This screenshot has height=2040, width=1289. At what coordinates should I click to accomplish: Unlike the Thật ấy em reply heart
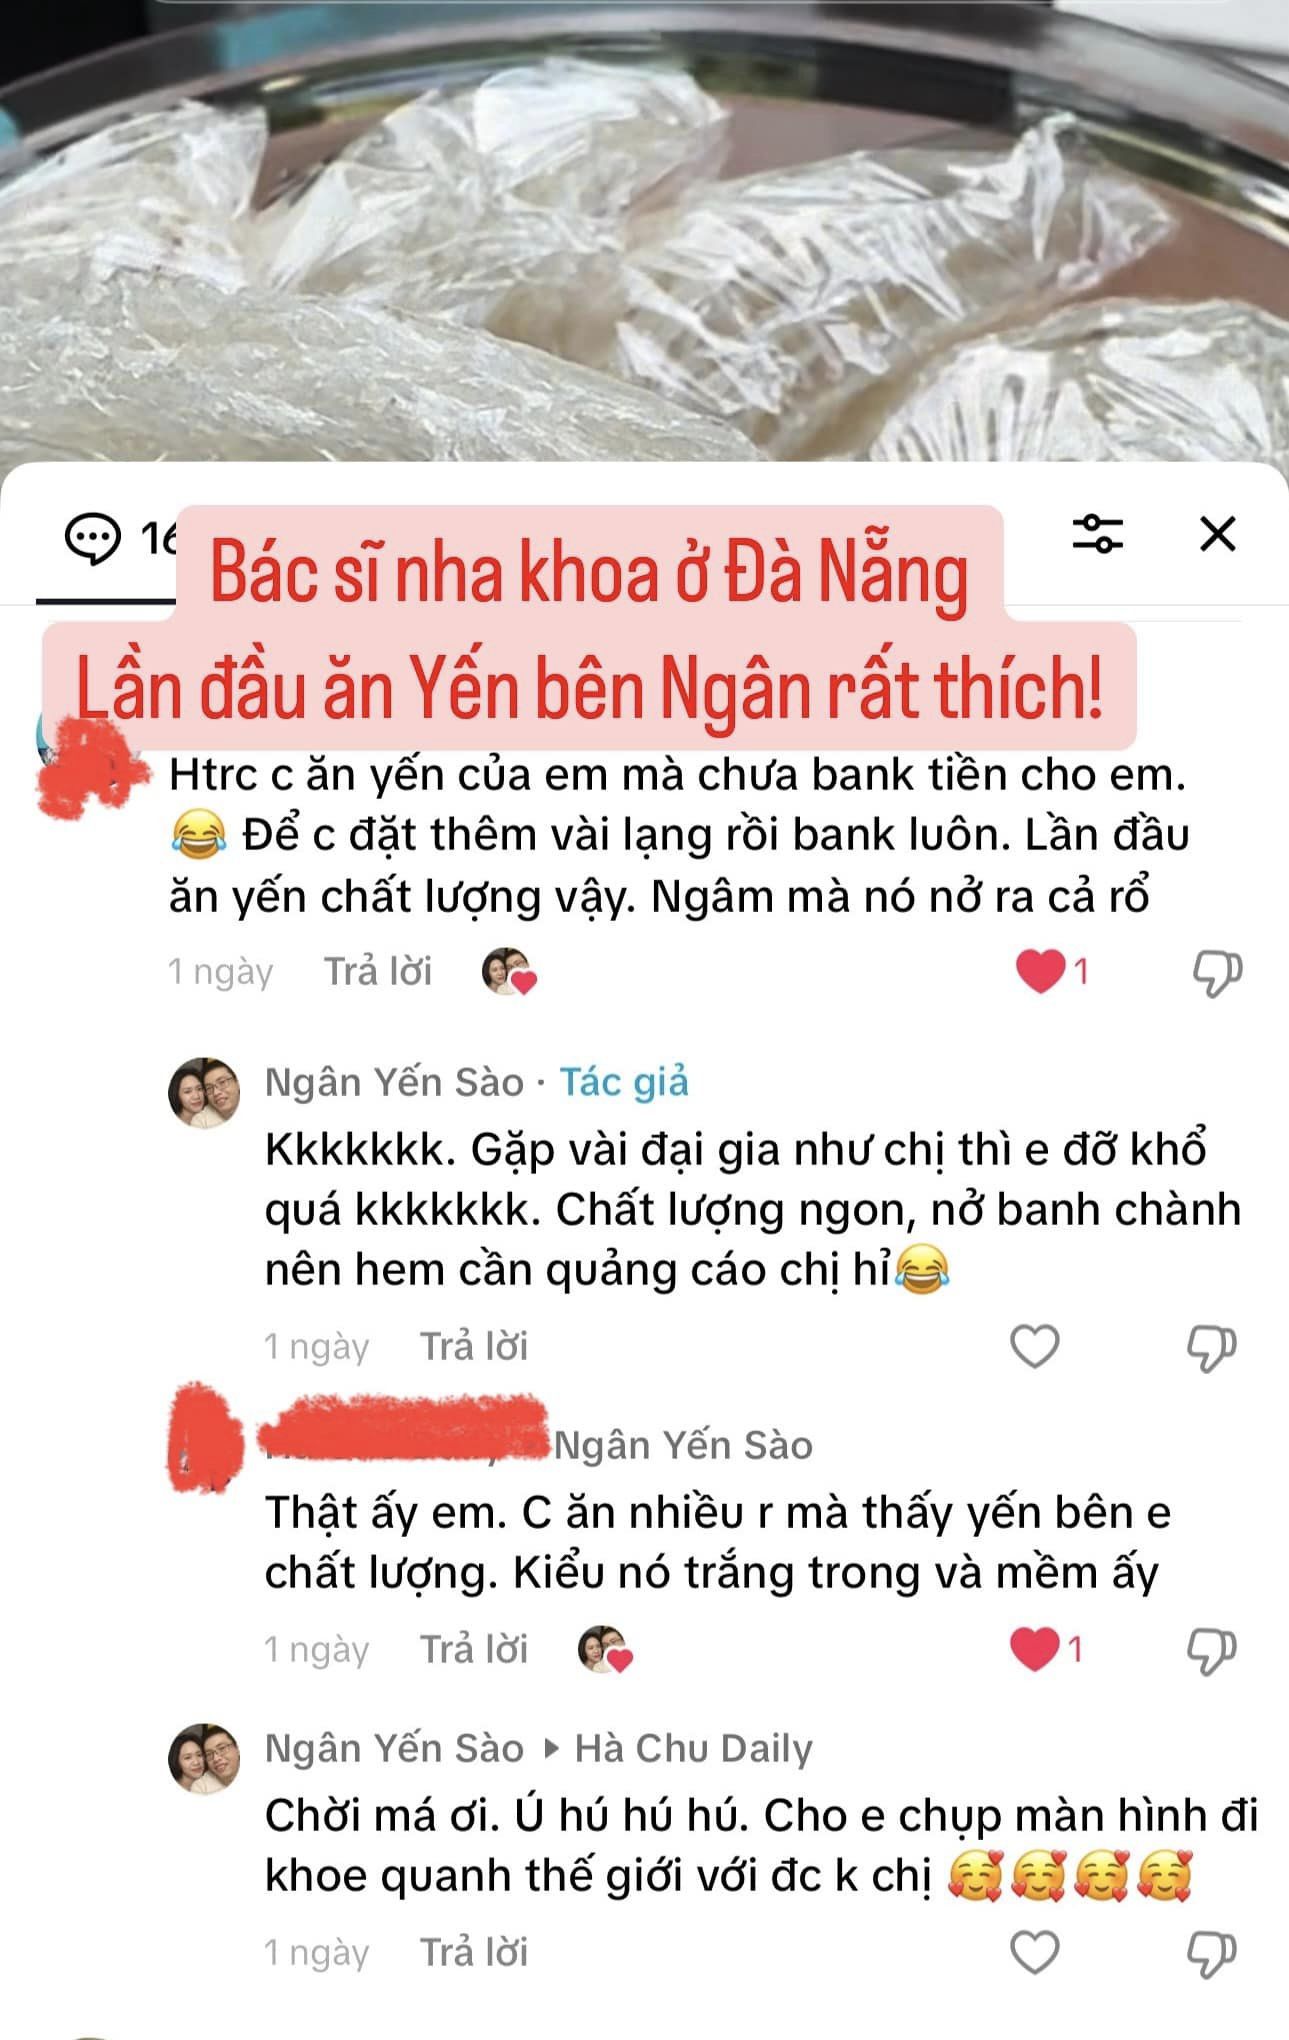[1035, 1649]
